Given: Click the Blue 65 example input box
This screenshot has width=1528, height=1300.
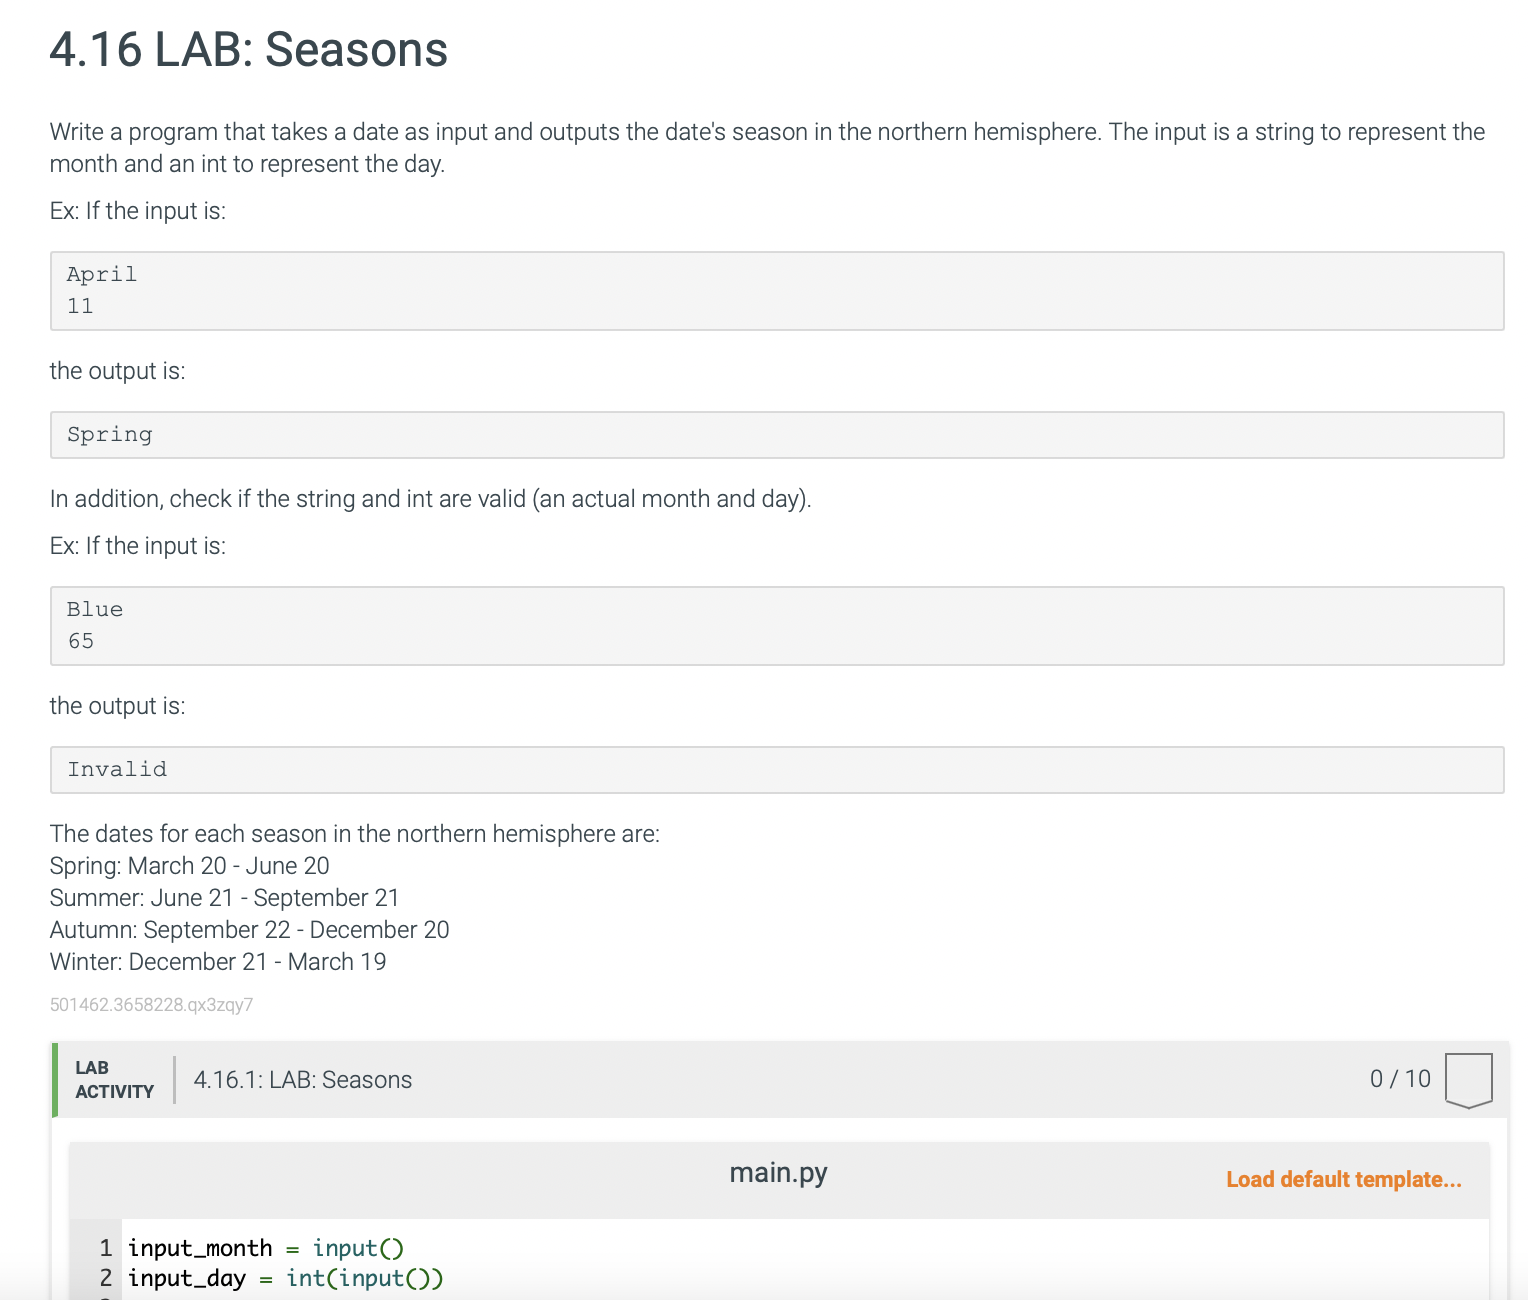Looking at the screenshot, I should click(x=776, y=626).
